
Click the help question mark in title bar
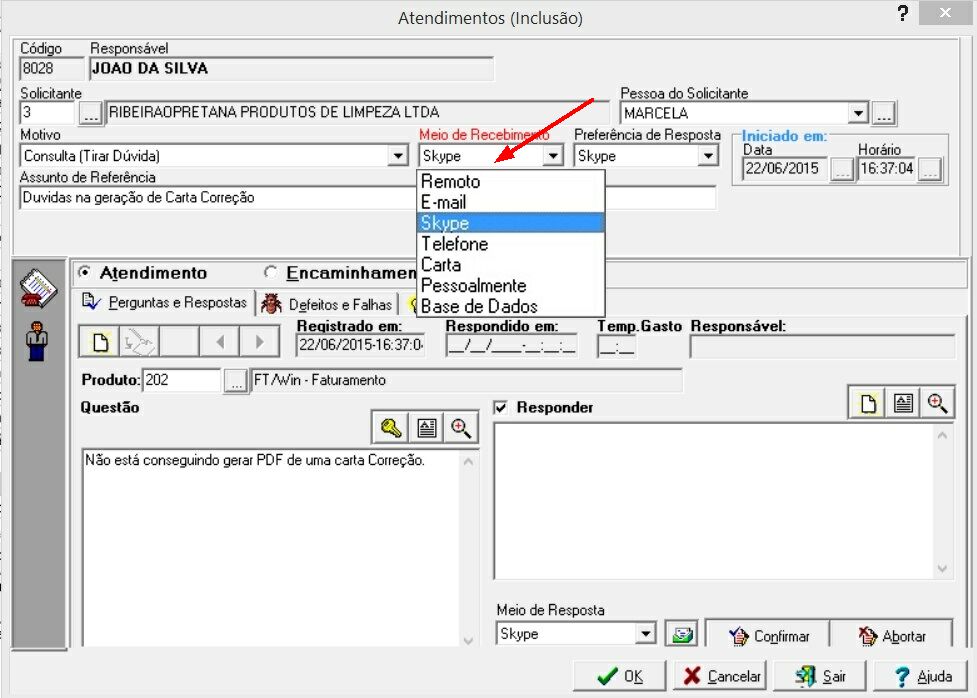903,14
